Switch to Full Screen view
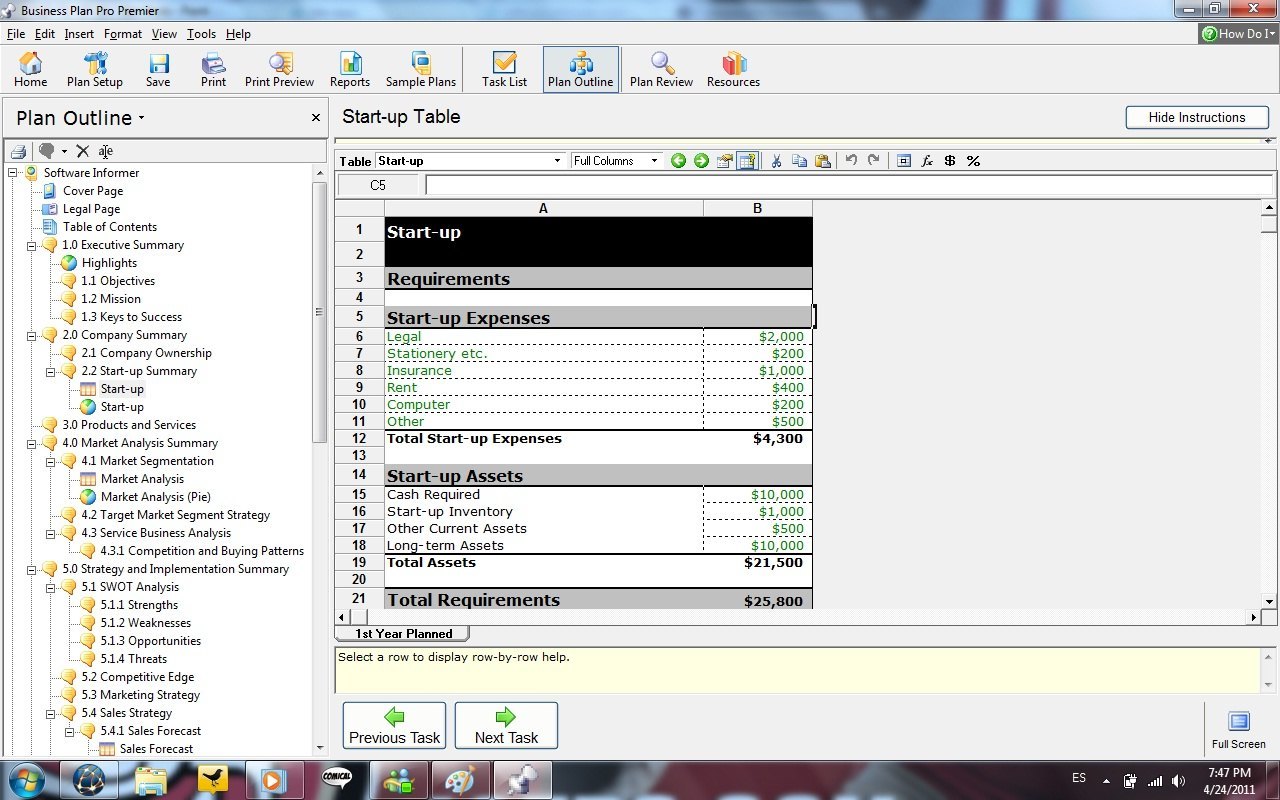This screenshot has height=800, width=1280. click(1238, 730)
